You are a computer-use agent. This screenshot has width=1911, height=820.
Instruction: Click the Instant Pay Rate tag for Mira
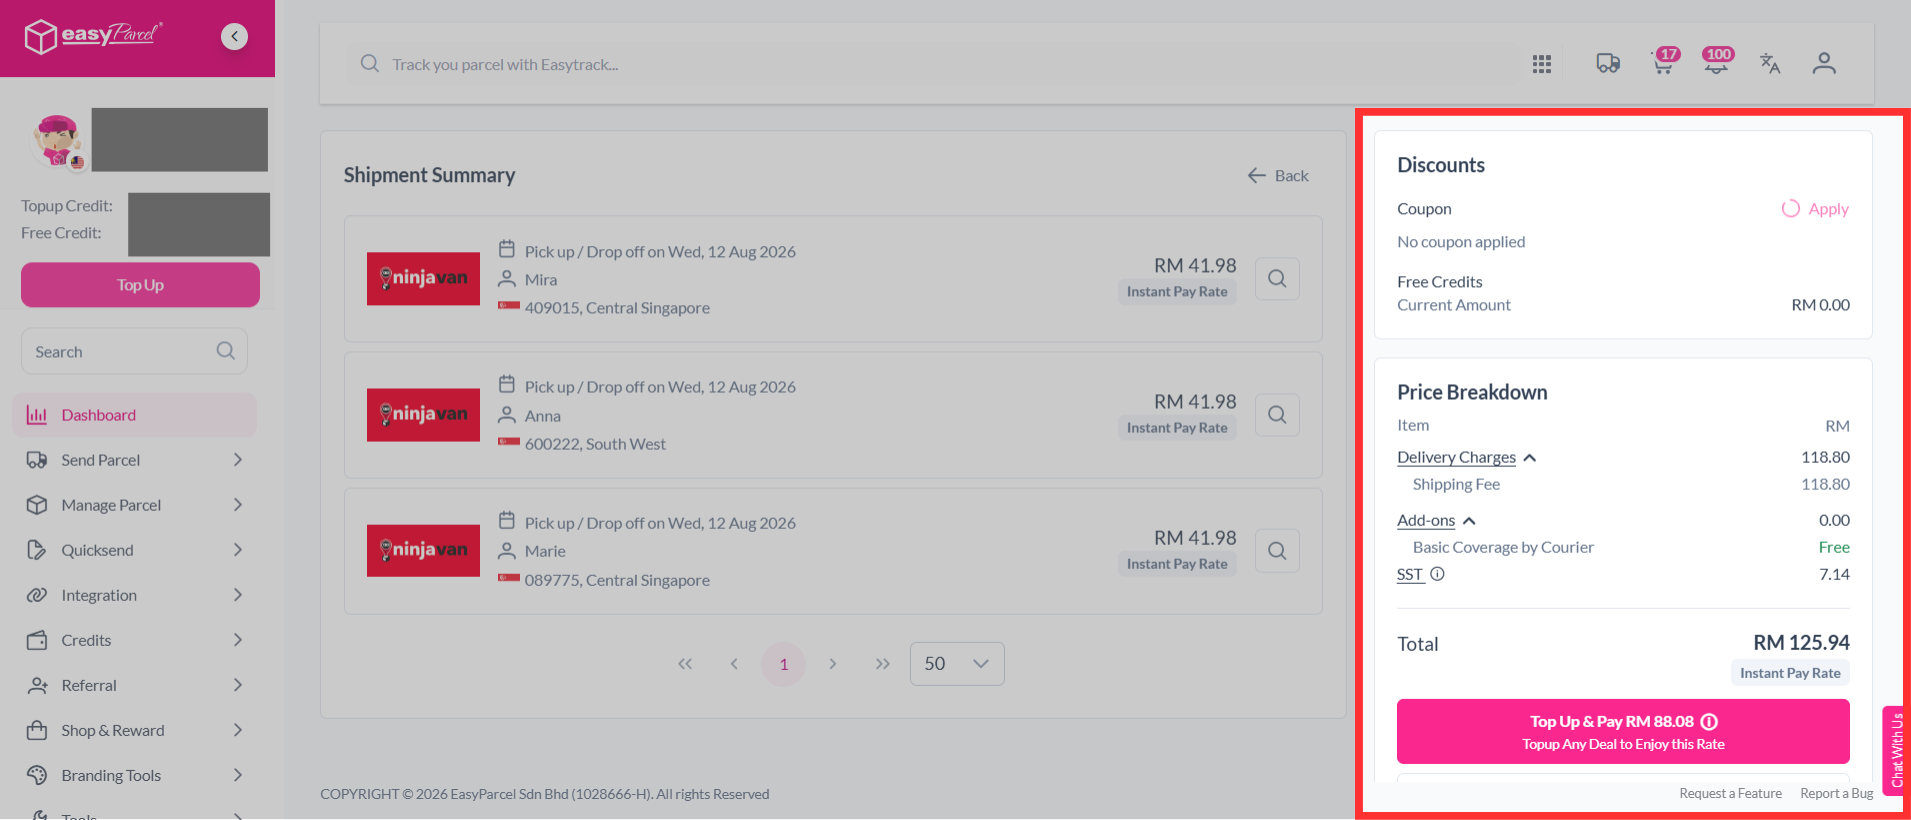pyautogui.click(x=1177, y=292)
